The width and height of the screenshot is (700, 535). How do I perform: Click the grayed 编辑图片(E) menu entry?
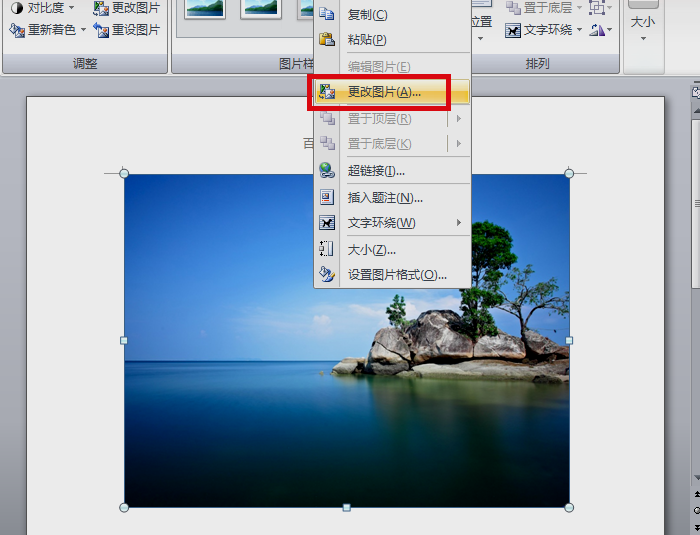392,67
